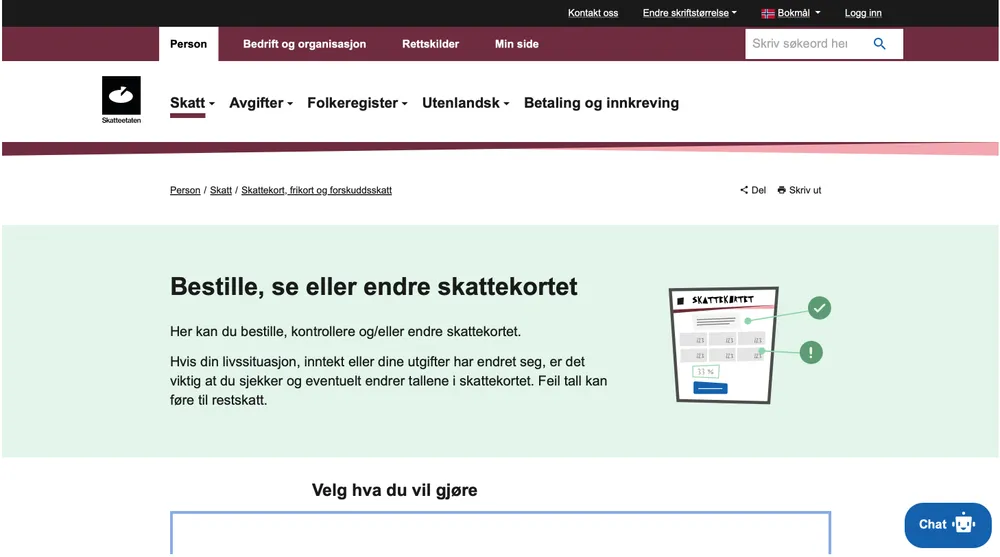Open the Utenlandsk dropdown menu

[x=465, y=103]
